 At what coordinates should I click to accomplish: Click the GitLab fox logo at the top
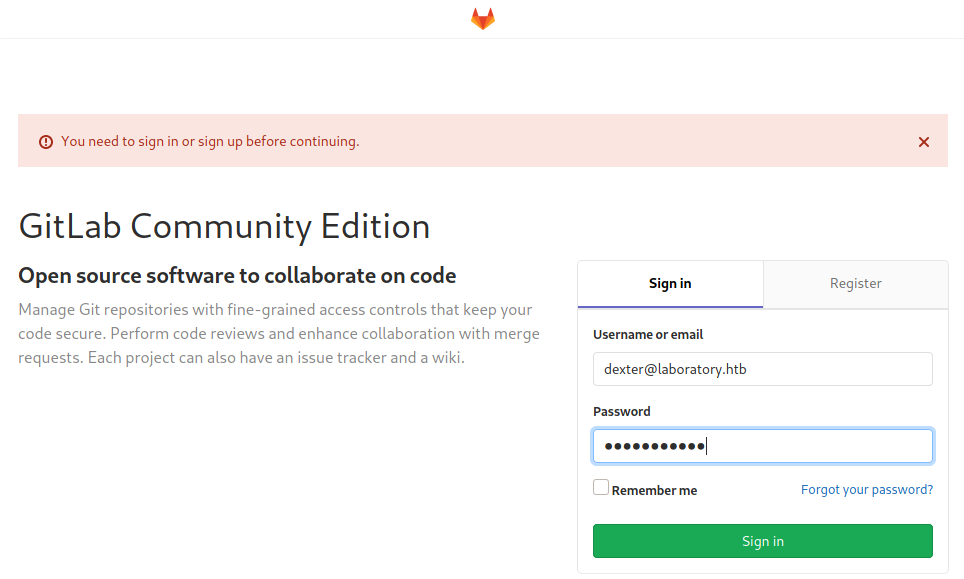click(482, 18)
